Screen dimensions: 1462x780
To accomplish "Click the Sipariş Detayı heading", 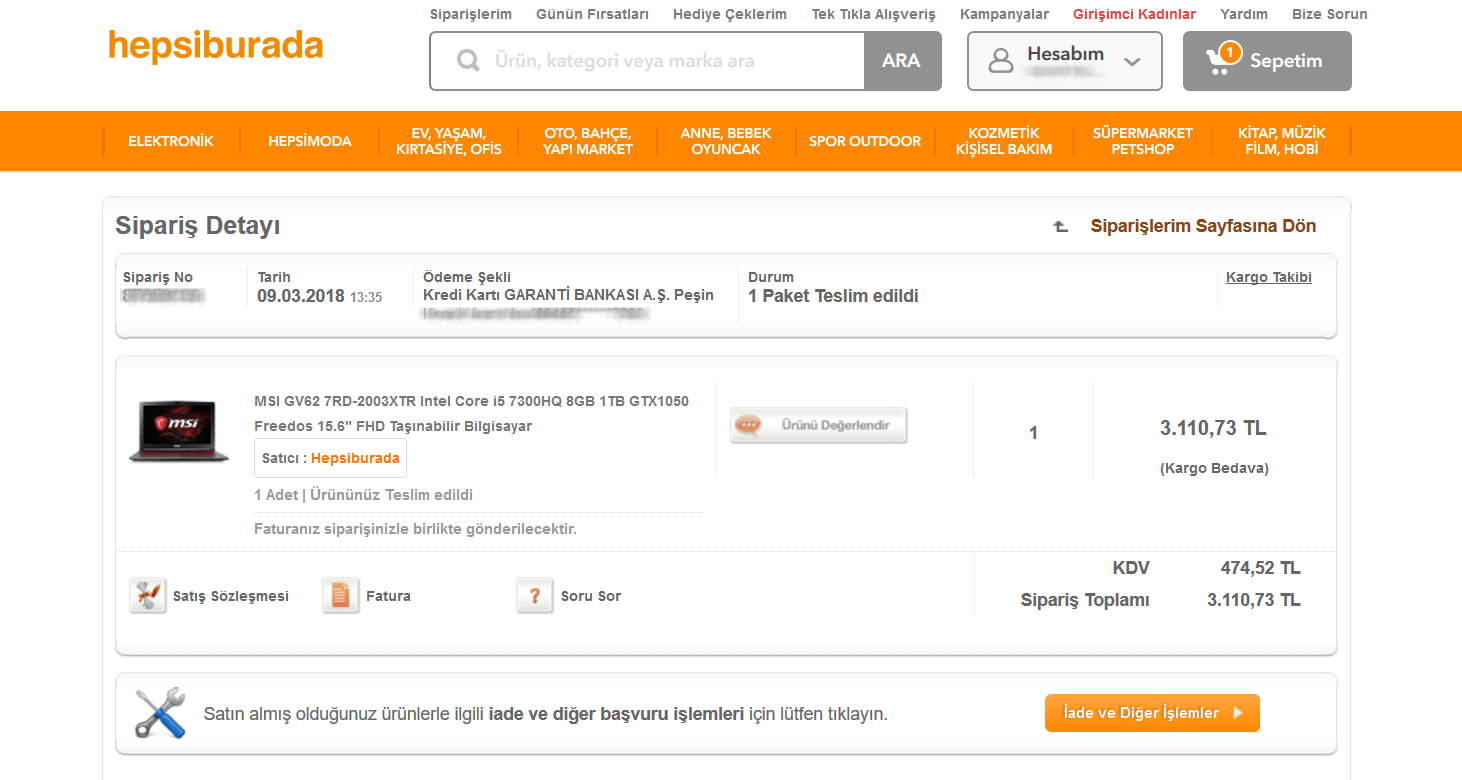I will tap(198, 226).
